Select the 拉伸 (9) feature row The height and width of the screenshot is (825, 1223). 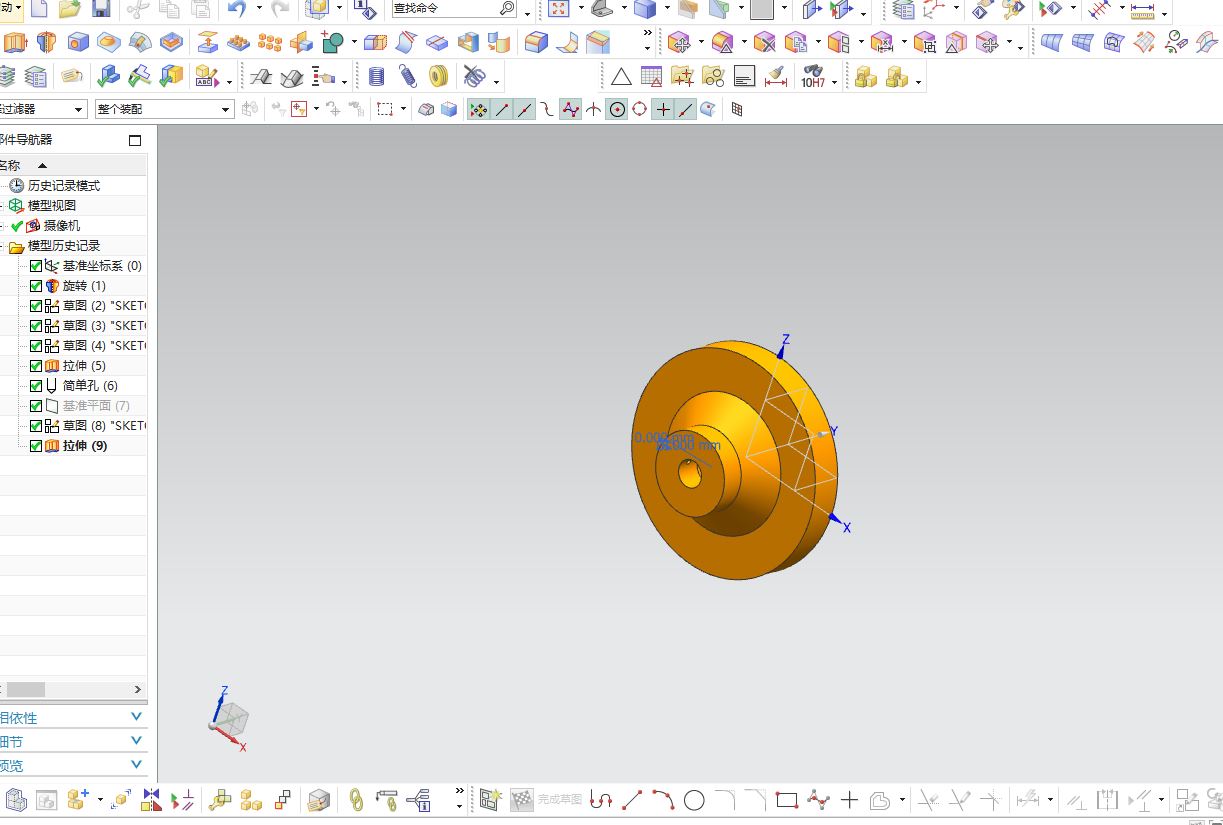(x=85, y=446)
